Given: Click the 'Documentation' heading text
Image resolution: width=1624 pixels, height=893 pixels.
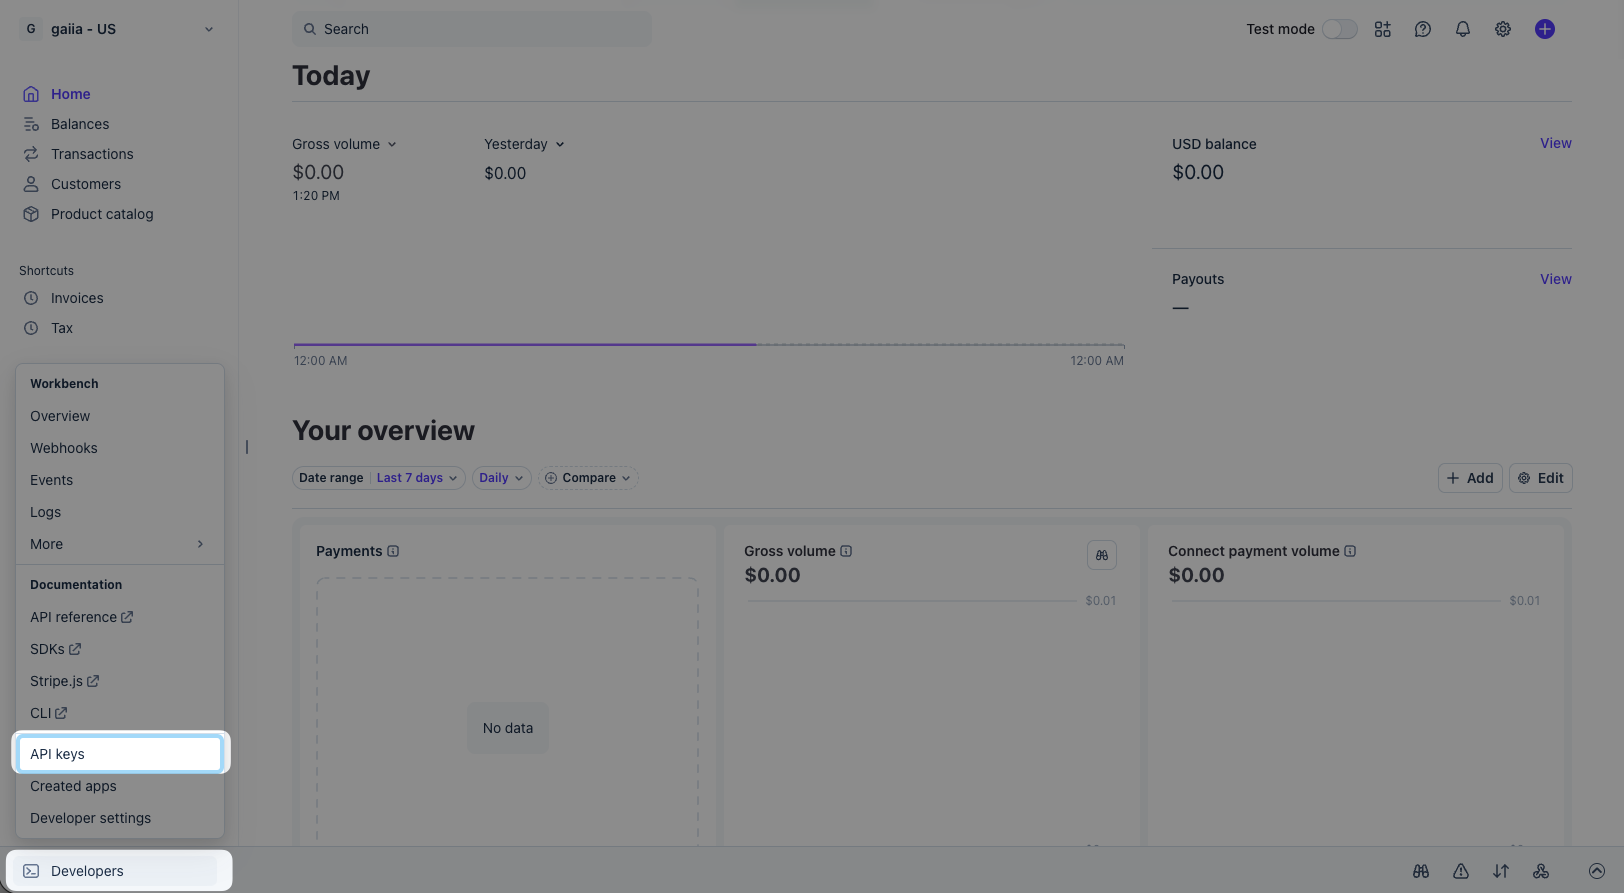Looking at the screenshot, I should tap(76, 585).
